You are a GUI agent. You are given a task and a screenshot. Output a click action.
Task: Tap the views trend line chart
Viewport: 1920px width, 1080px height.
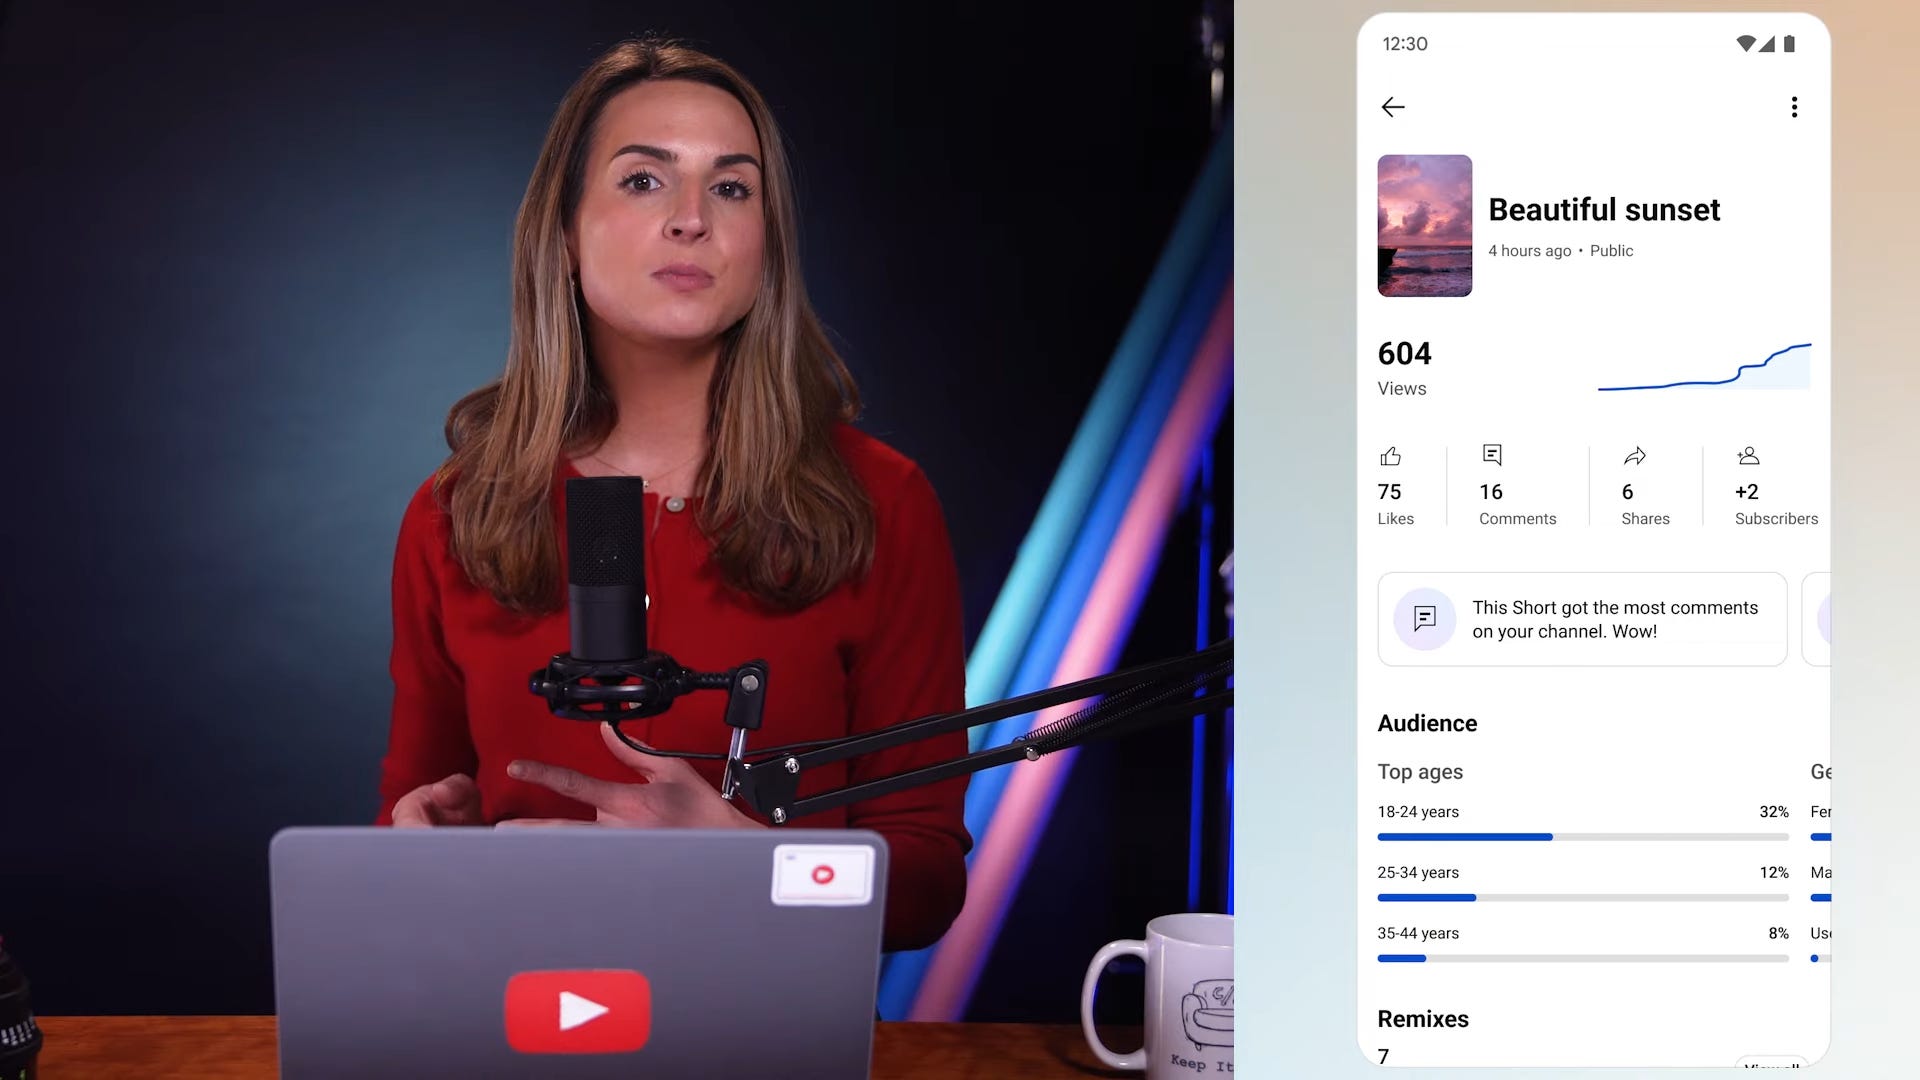coord(1704,367)
